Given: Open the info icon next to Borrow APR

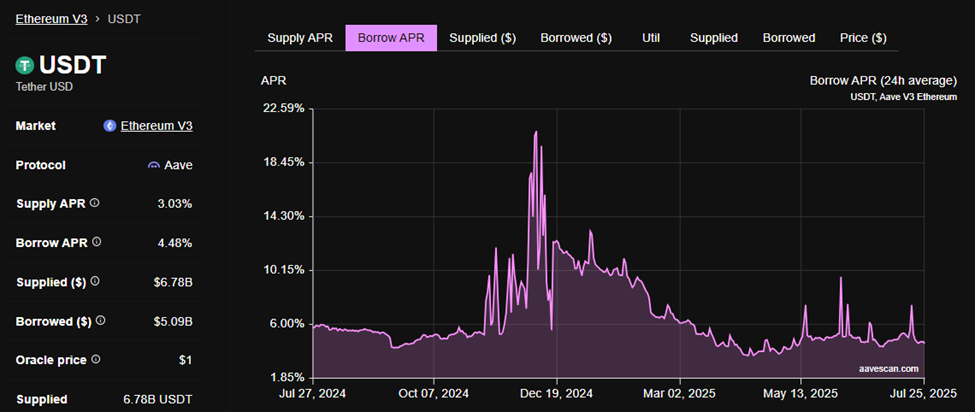Looking at the screenshot, I should click(97, 242).
